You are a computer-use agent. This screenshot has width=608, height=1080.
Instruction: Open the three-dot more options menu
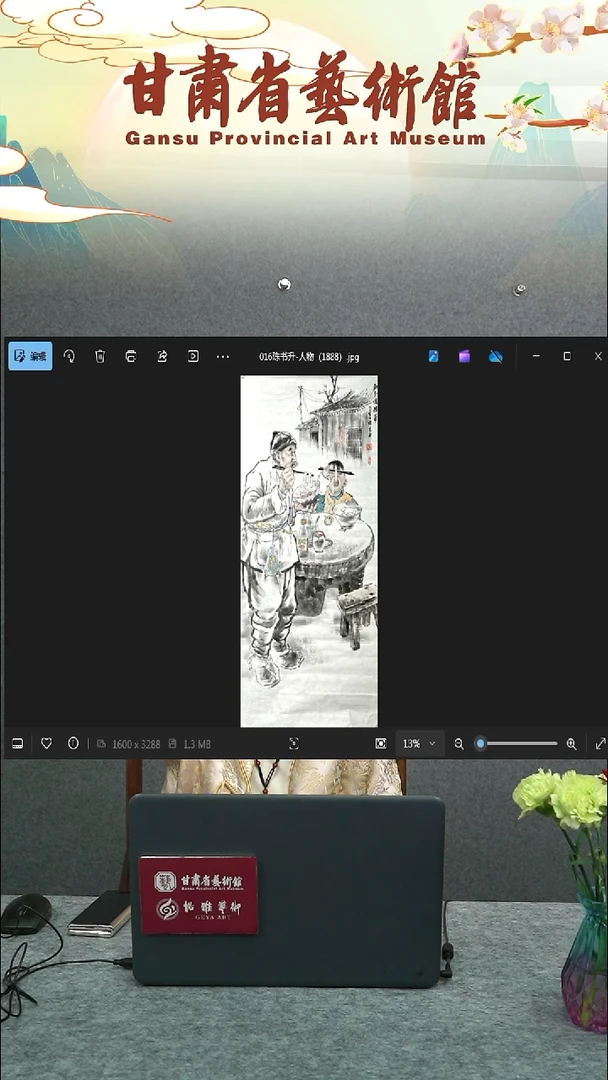click(223, 356)
